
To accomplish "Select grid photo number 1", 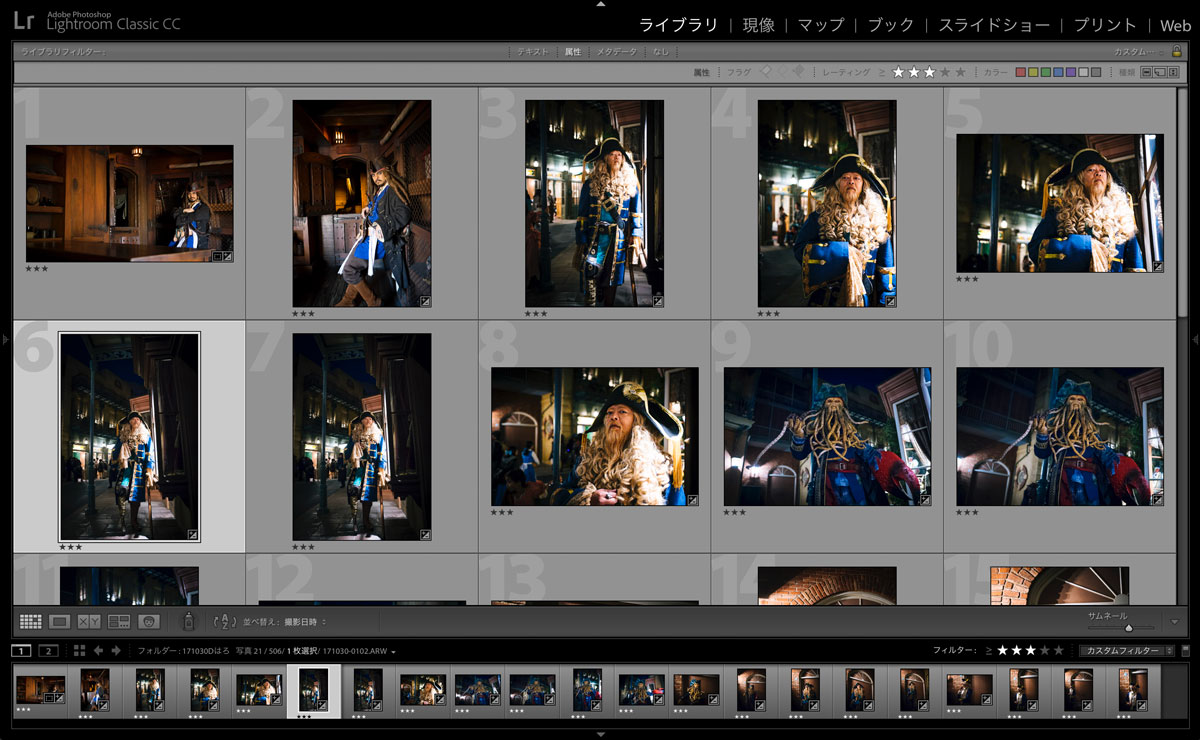I will (130, 204).
